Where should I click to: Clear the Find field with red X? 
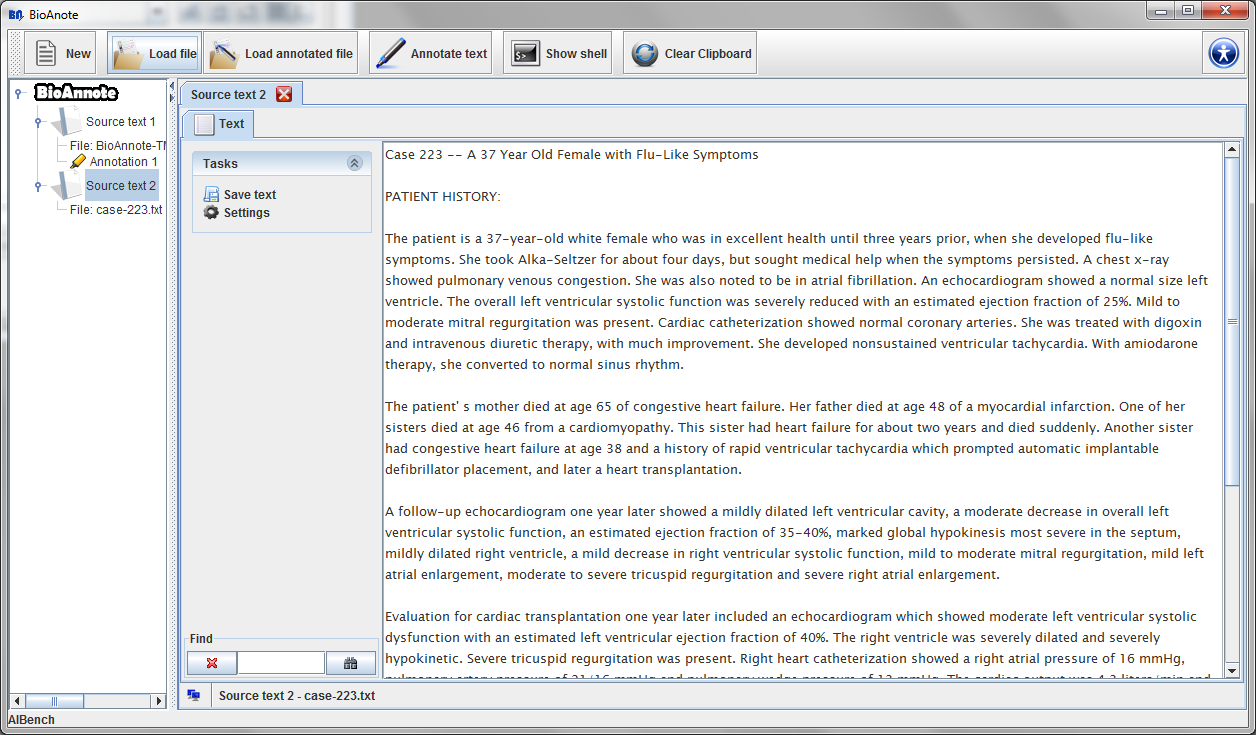[212, 663]
